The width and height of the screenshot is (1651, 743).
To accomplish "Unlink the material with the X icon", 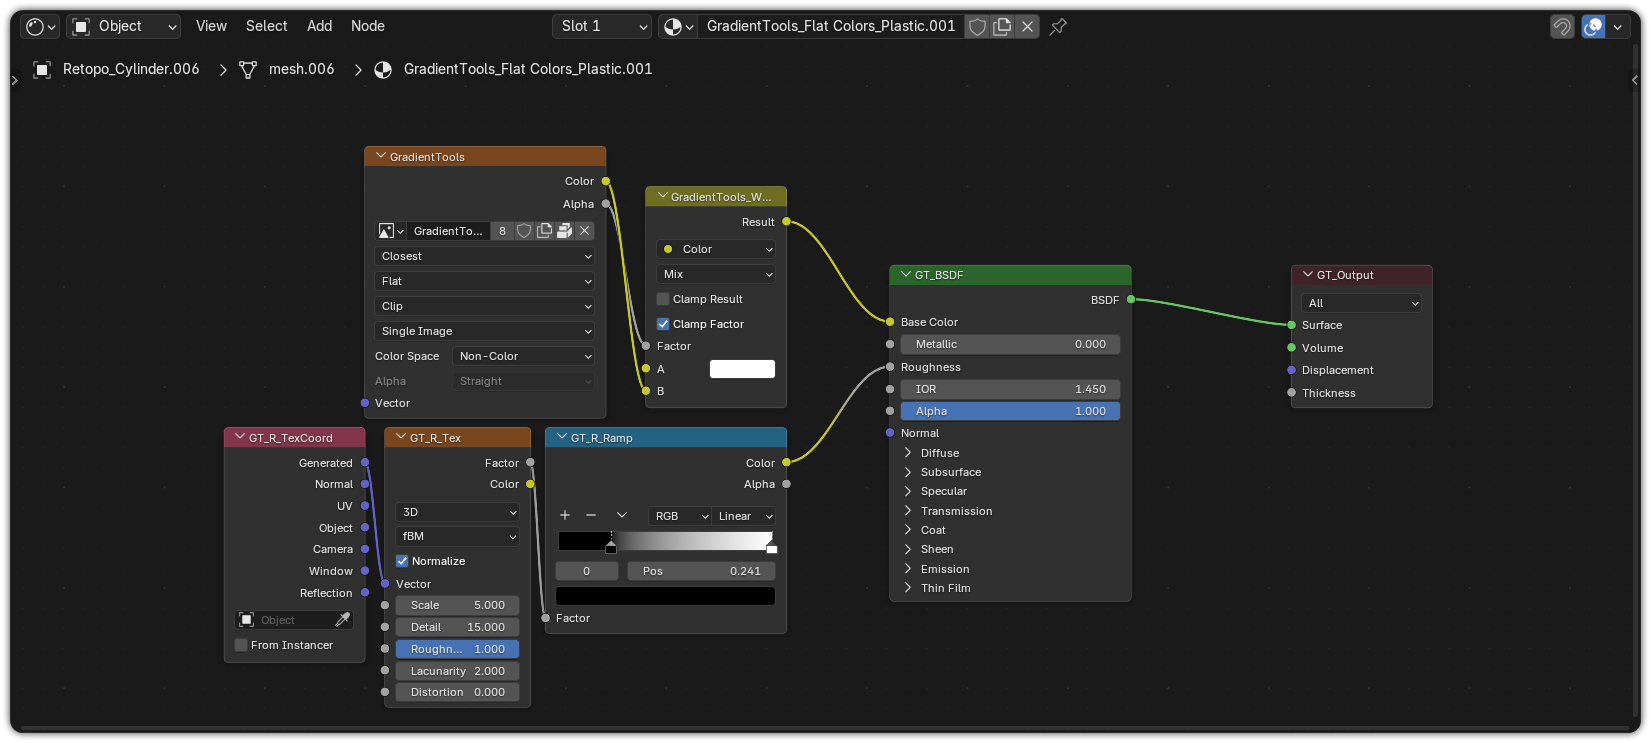I will [x=1027, y=27].
